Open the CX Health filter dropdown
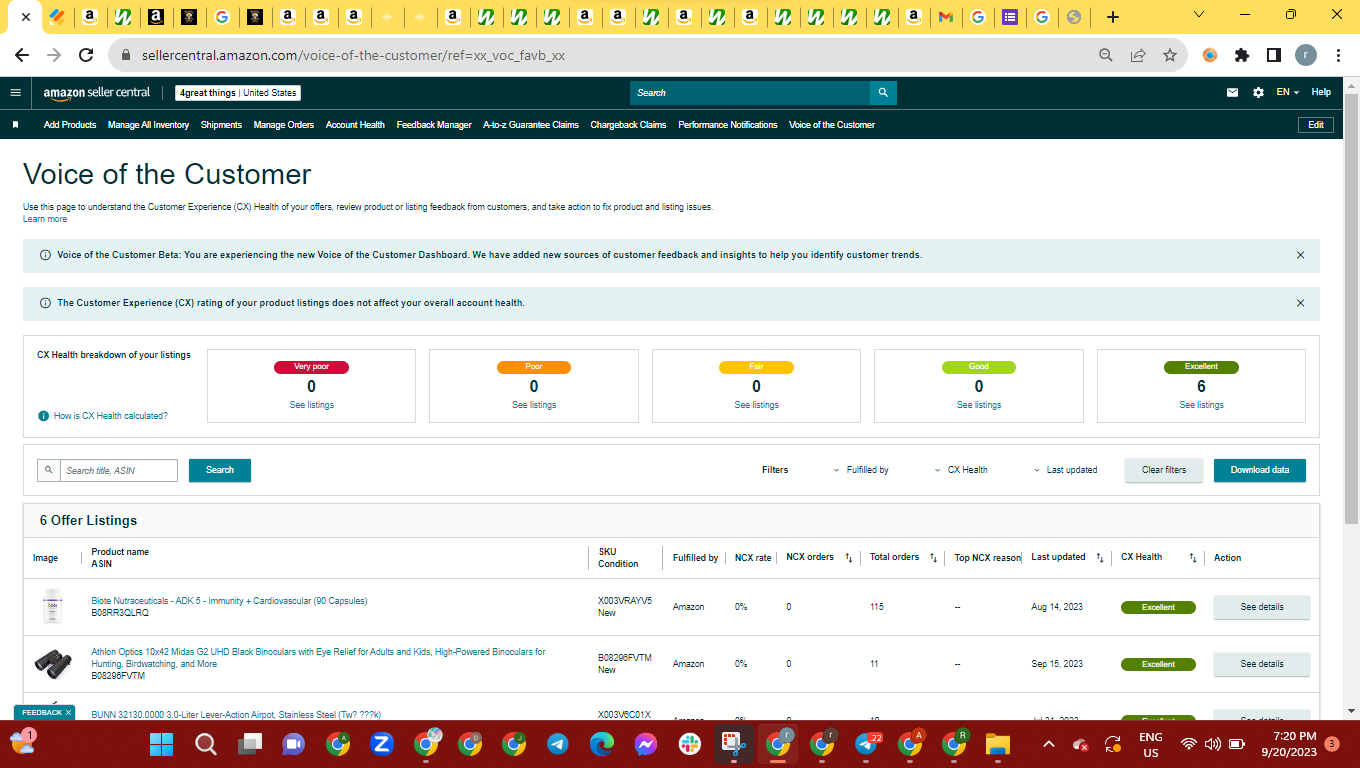This screenshot has height=768, width=1360. [961, 470]
